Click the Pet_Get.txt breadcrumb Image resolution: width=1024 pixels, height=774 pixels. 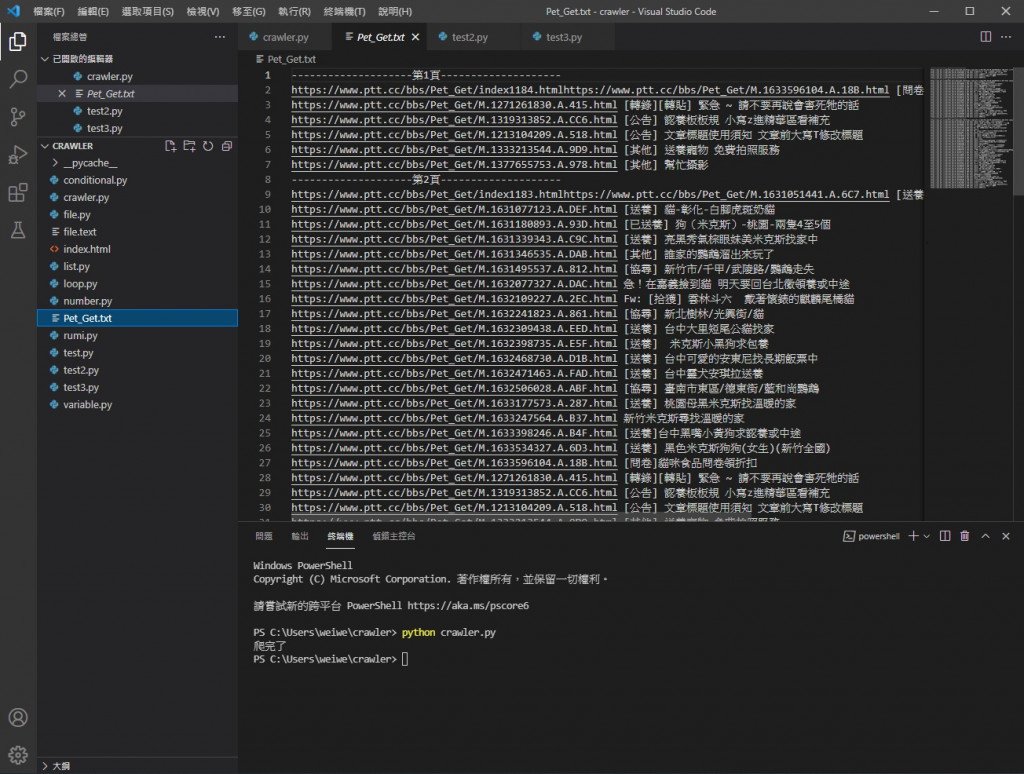[286, 59]
